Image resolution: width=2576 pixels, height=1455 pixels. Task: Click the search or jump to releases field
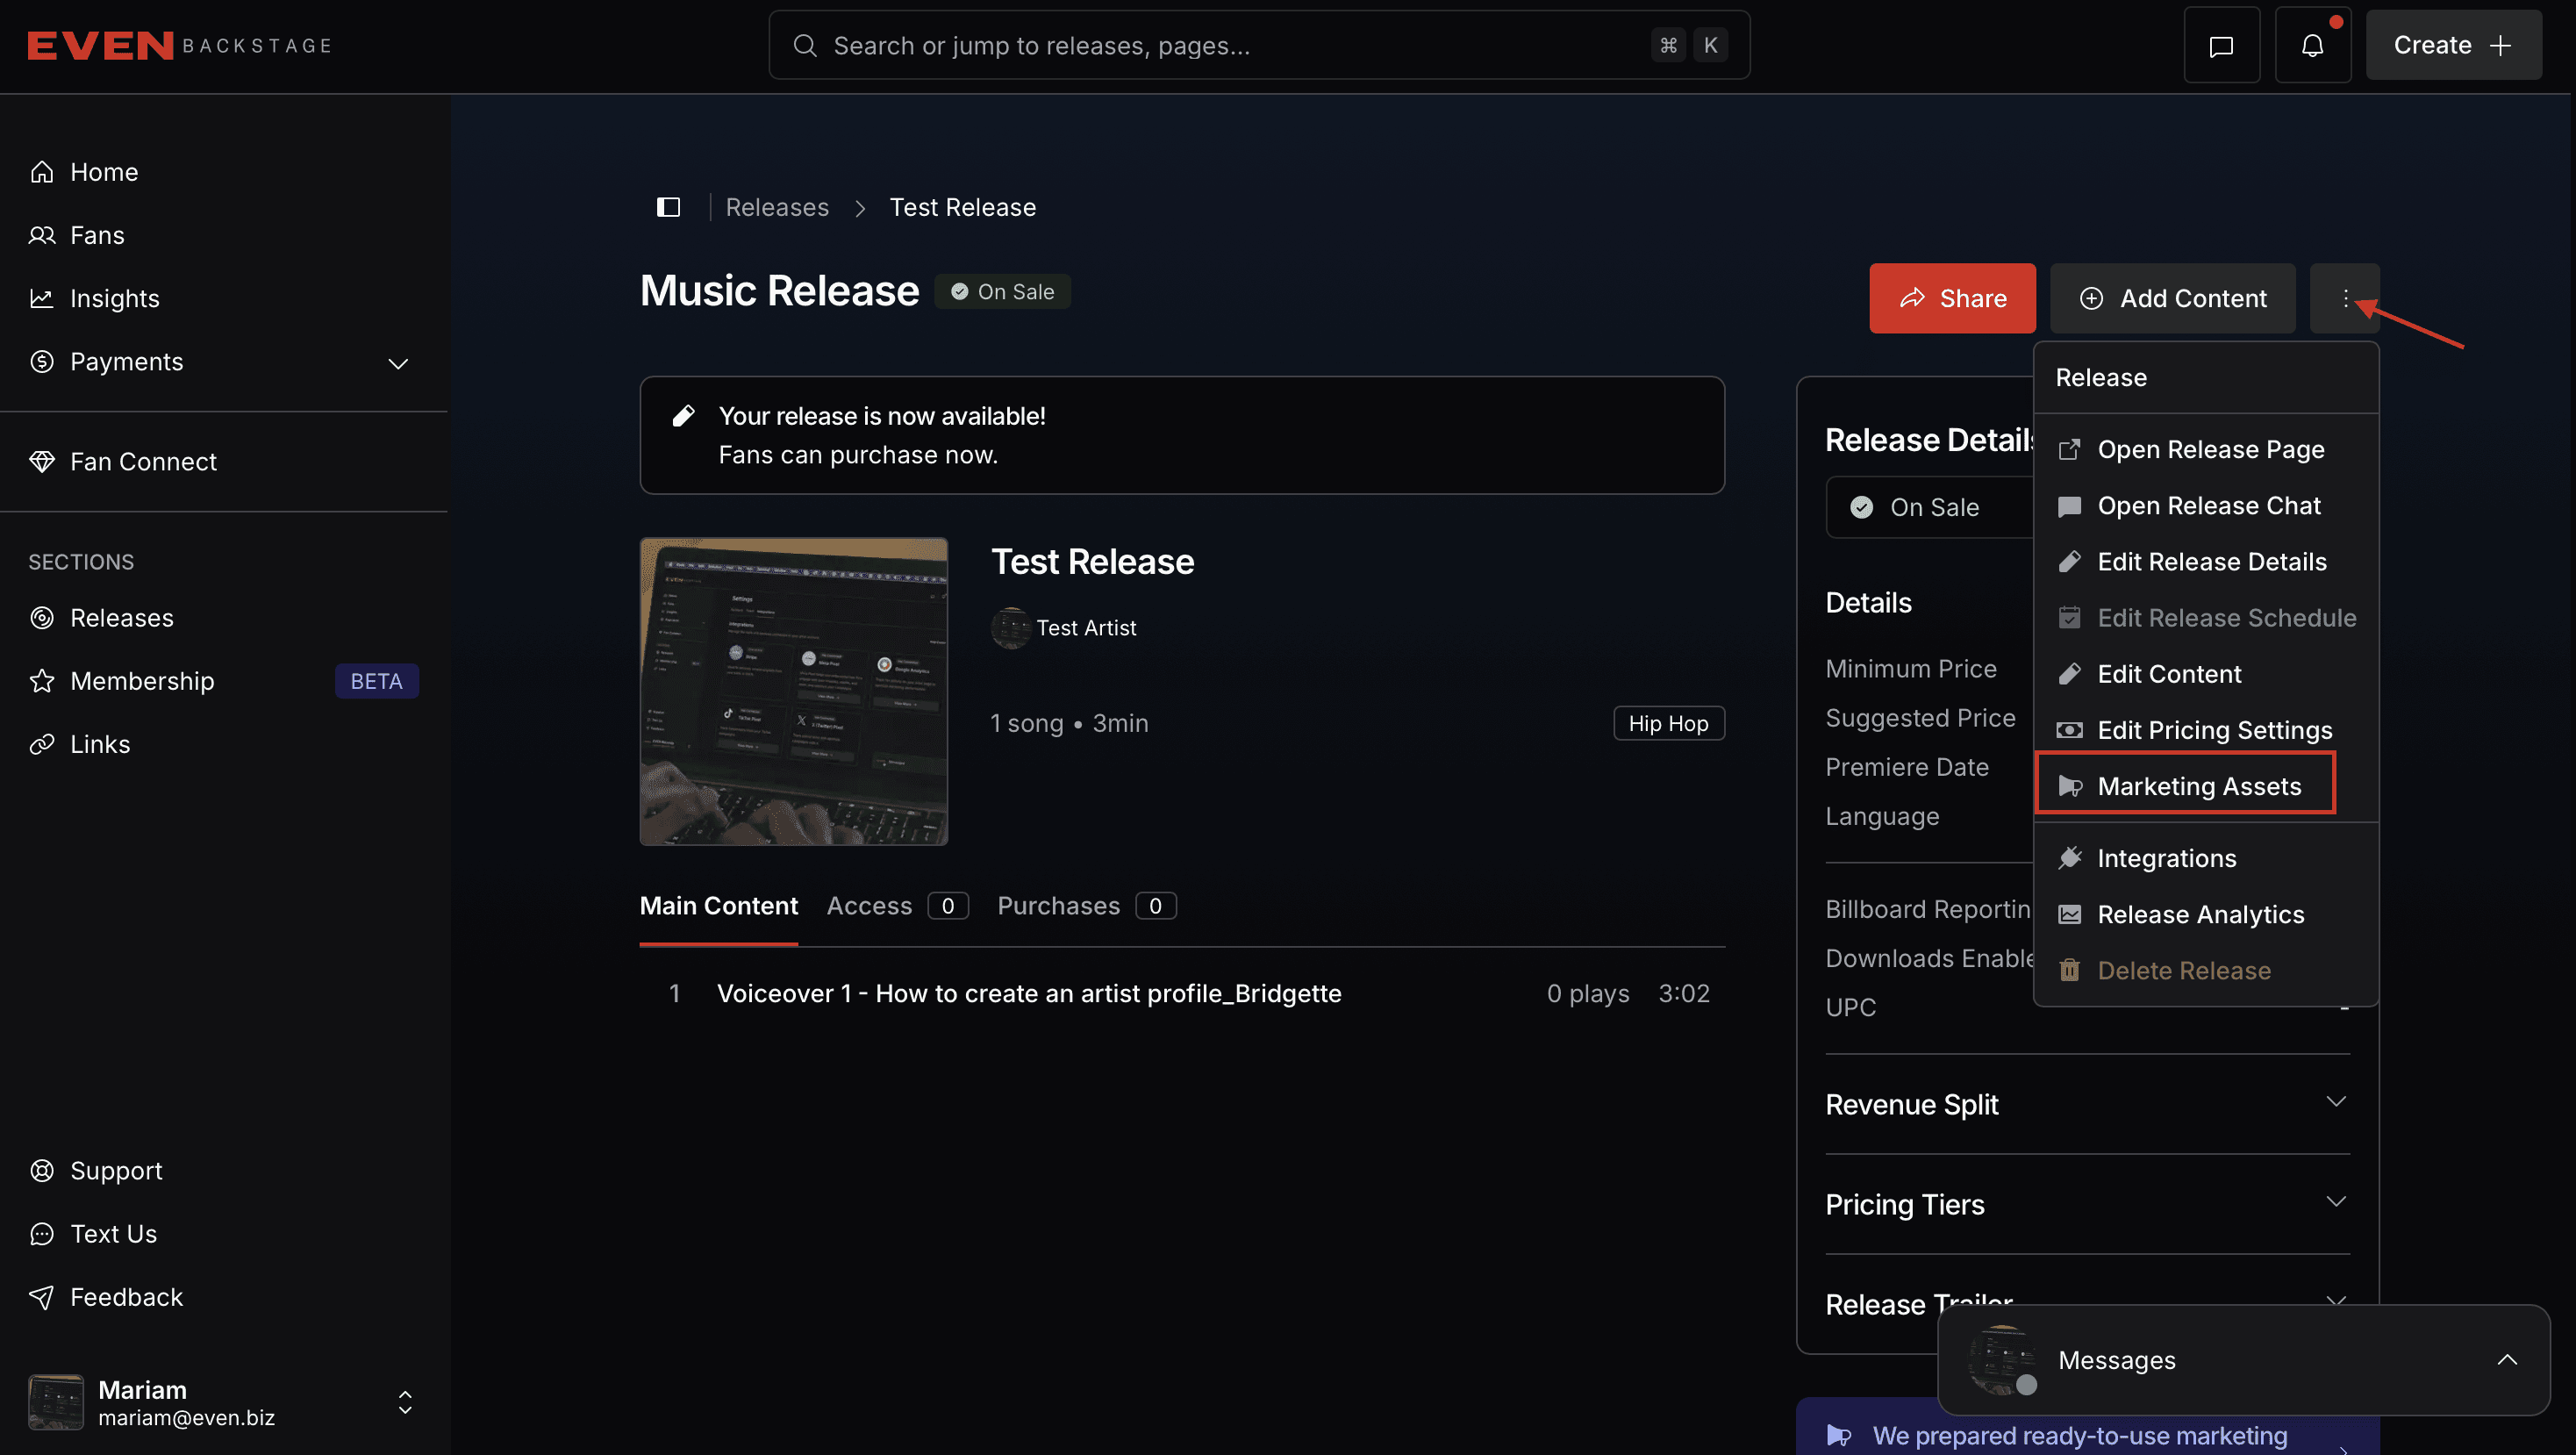[x=1259, y=45]
